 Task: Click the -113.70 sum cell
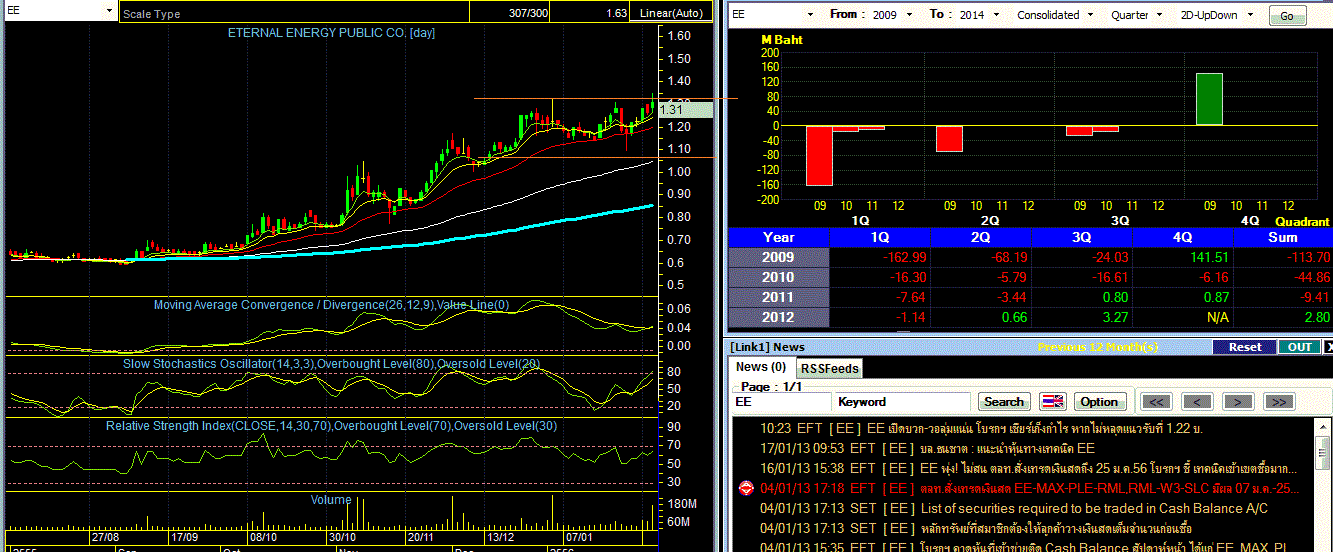point(1283,257)
